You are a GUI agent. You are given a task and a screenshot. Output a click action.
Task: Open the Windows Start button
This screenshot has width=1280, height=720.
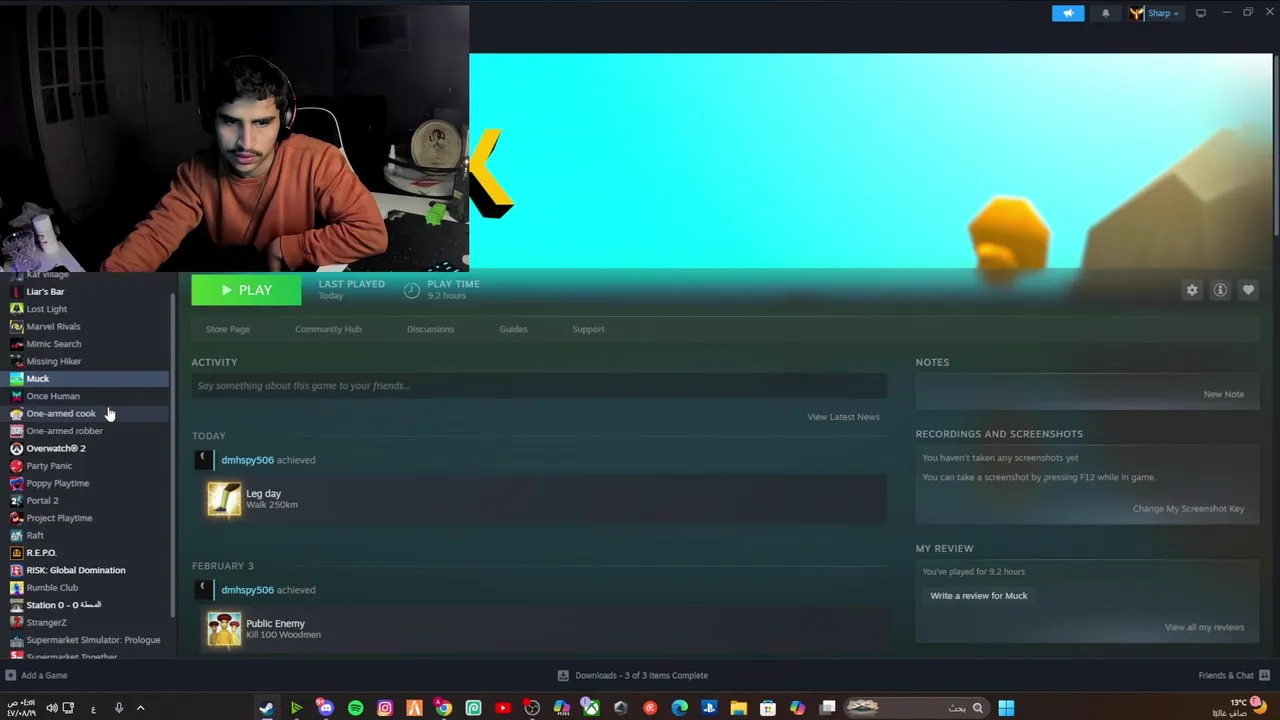tap(1006, 708)
